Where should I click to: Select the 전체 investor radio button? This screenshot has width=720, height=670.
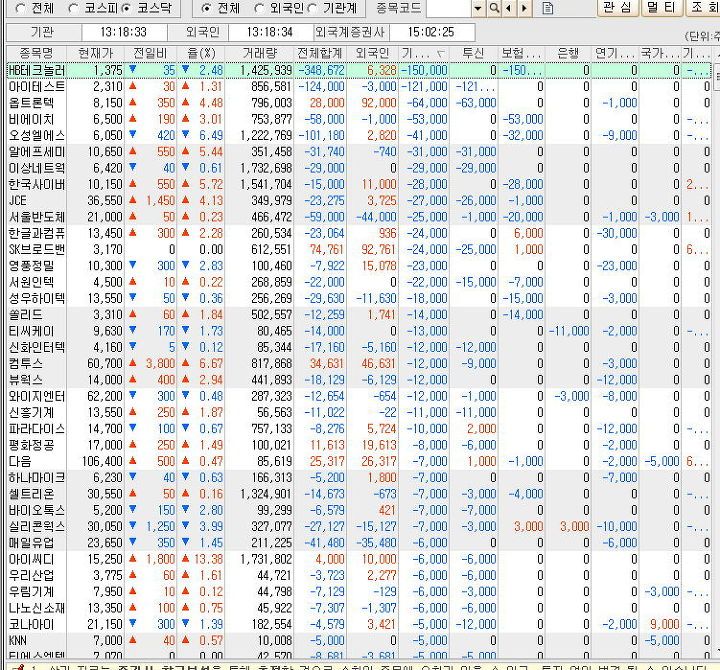point(206,8)
